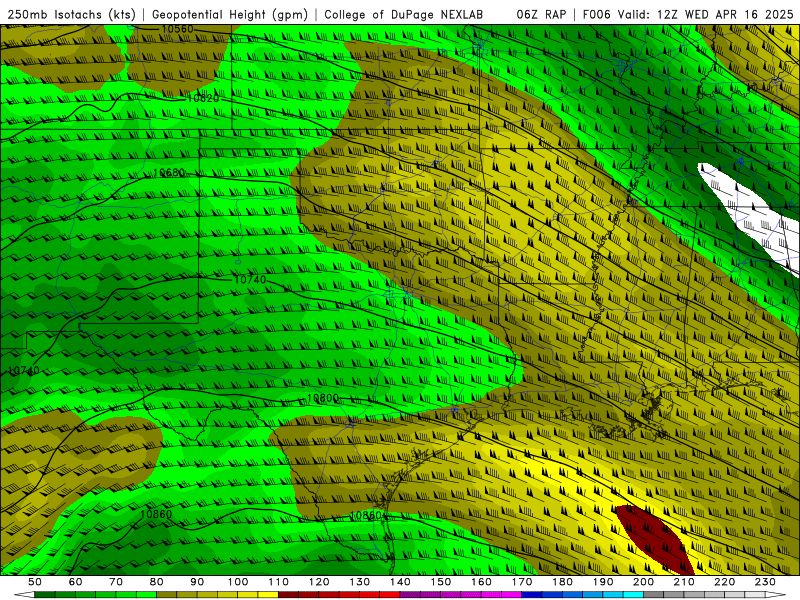Click the '180' color bar label

tap(562, 582)
